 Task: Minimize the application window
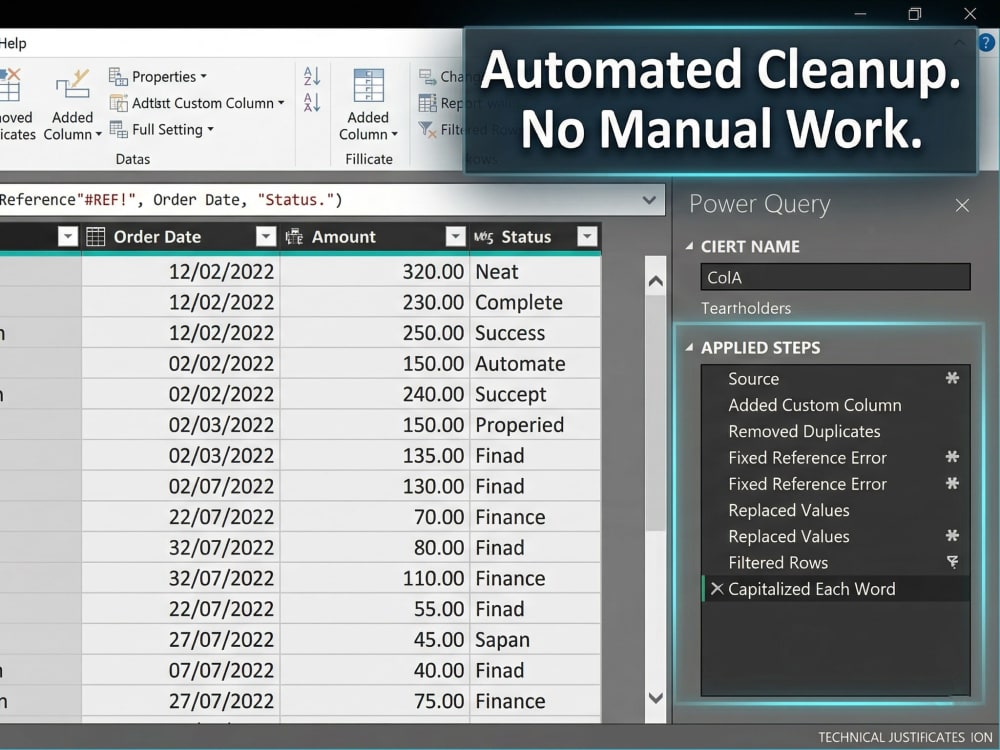point(860,13)
